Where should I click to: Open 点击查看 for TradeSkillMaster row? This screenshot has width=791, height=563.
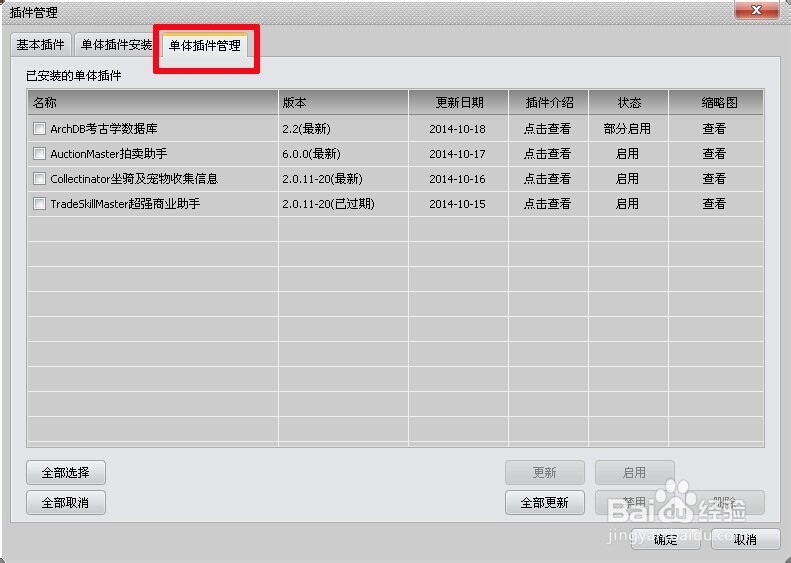coord(547,204)
